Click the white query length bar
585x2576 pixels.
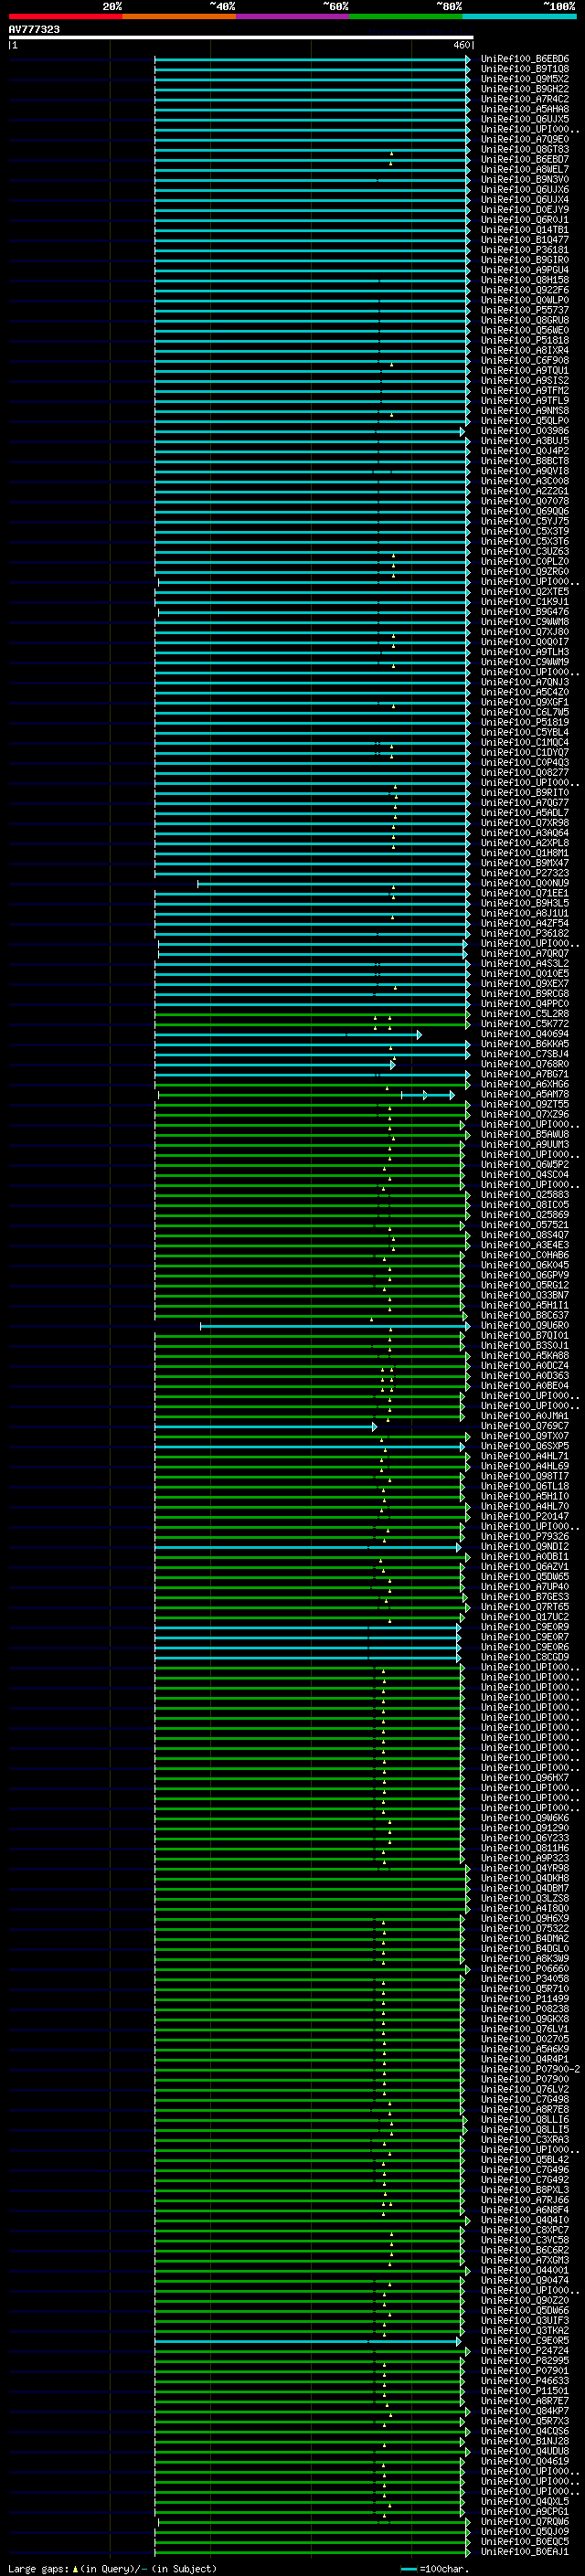(241, 37)
